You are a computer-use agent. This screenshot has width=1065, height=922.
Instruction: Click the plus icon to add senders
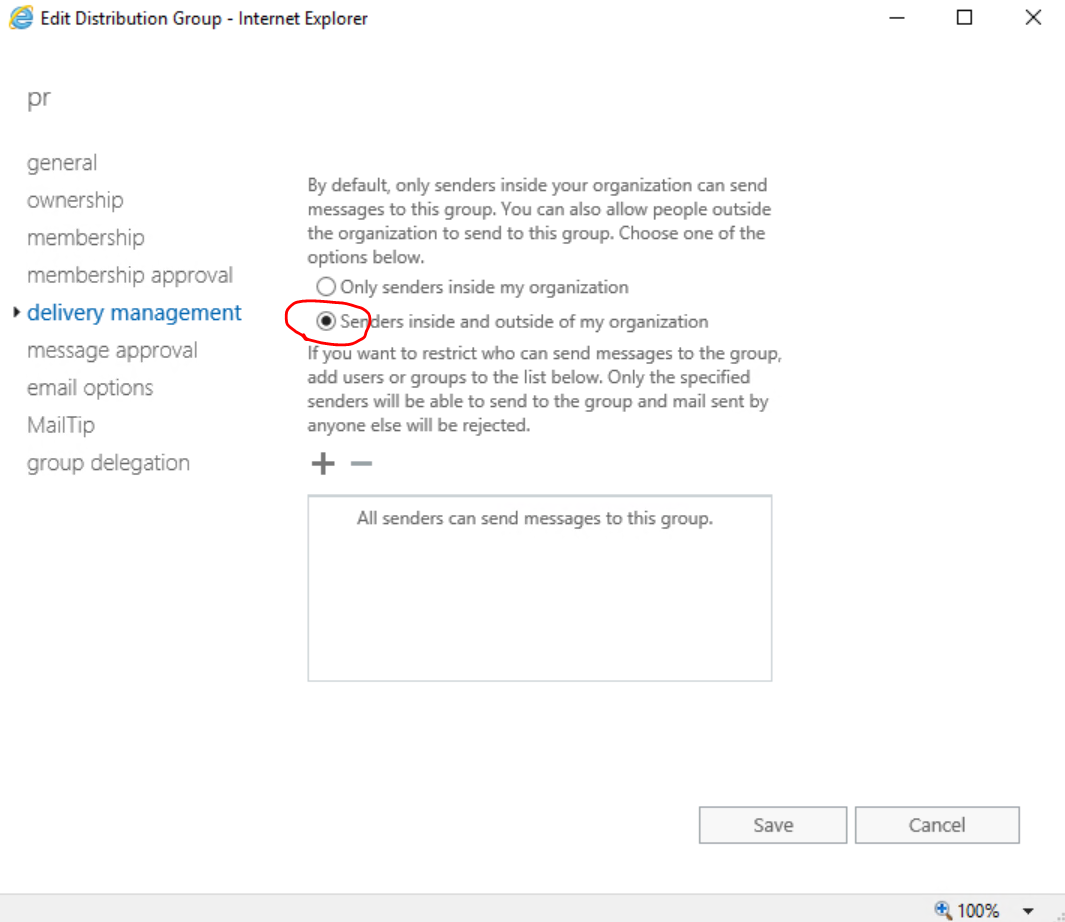tap(323, 463)
